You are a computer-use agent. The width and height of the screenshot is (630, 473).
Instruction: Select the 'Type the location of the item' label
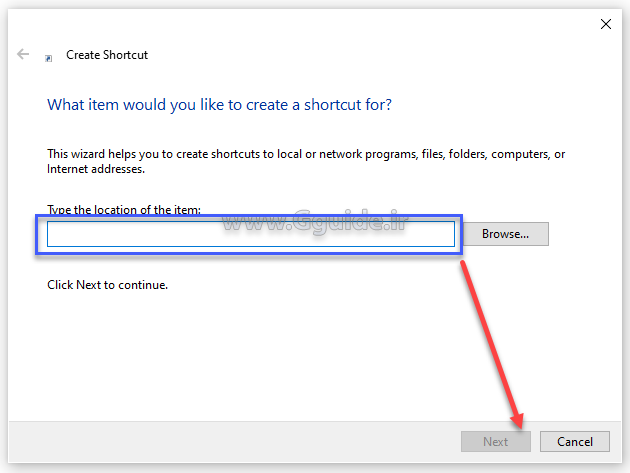[124, 209]
